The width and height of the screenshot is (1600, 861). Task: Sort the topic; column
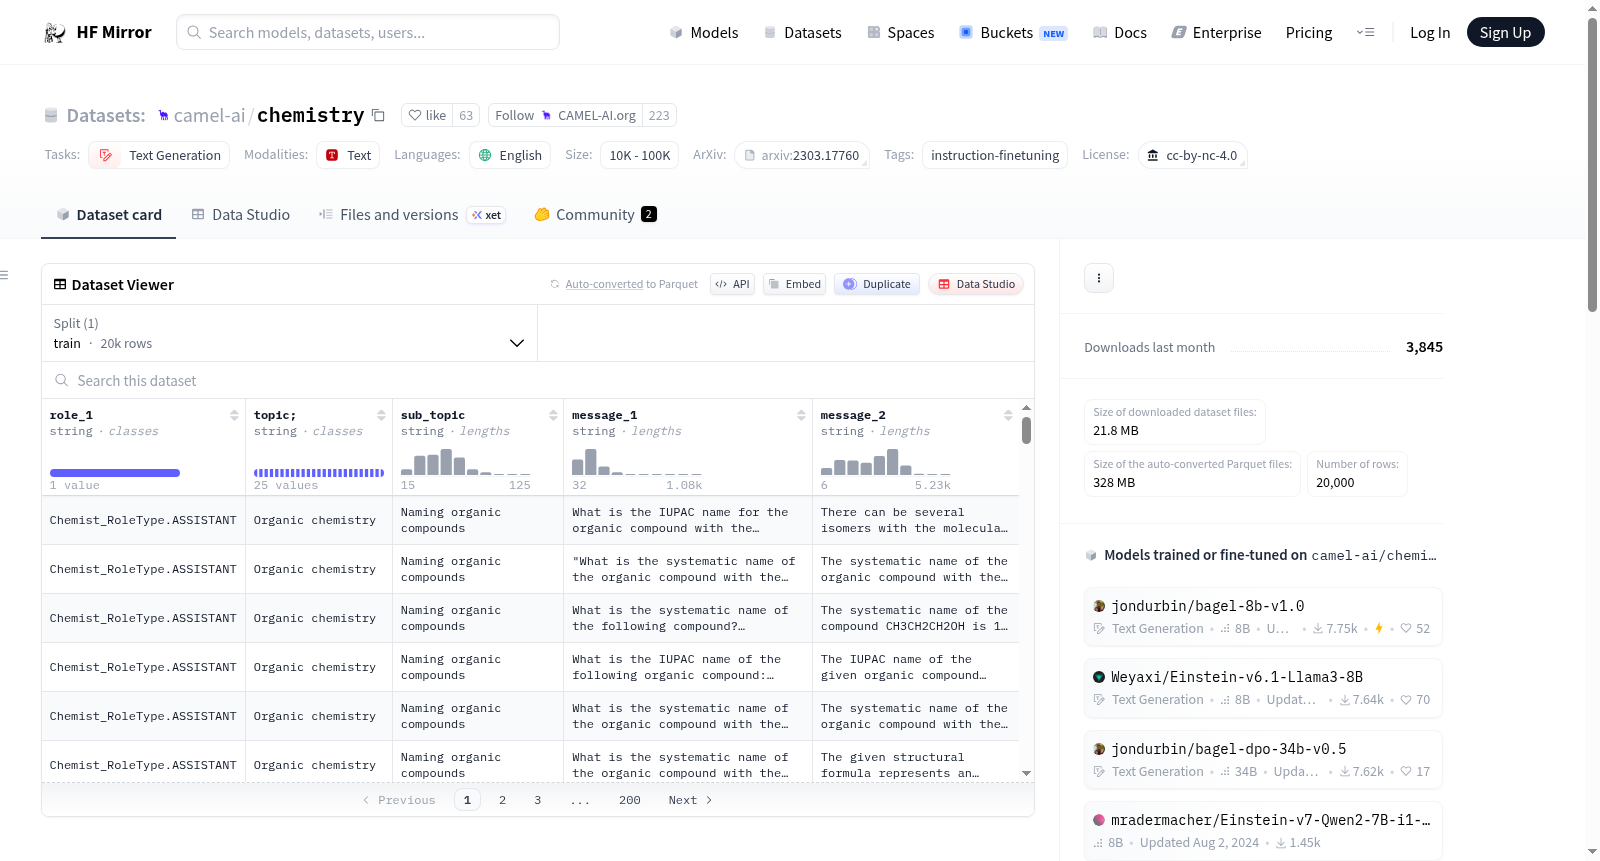pyautogui.click(x=381, y=415)
